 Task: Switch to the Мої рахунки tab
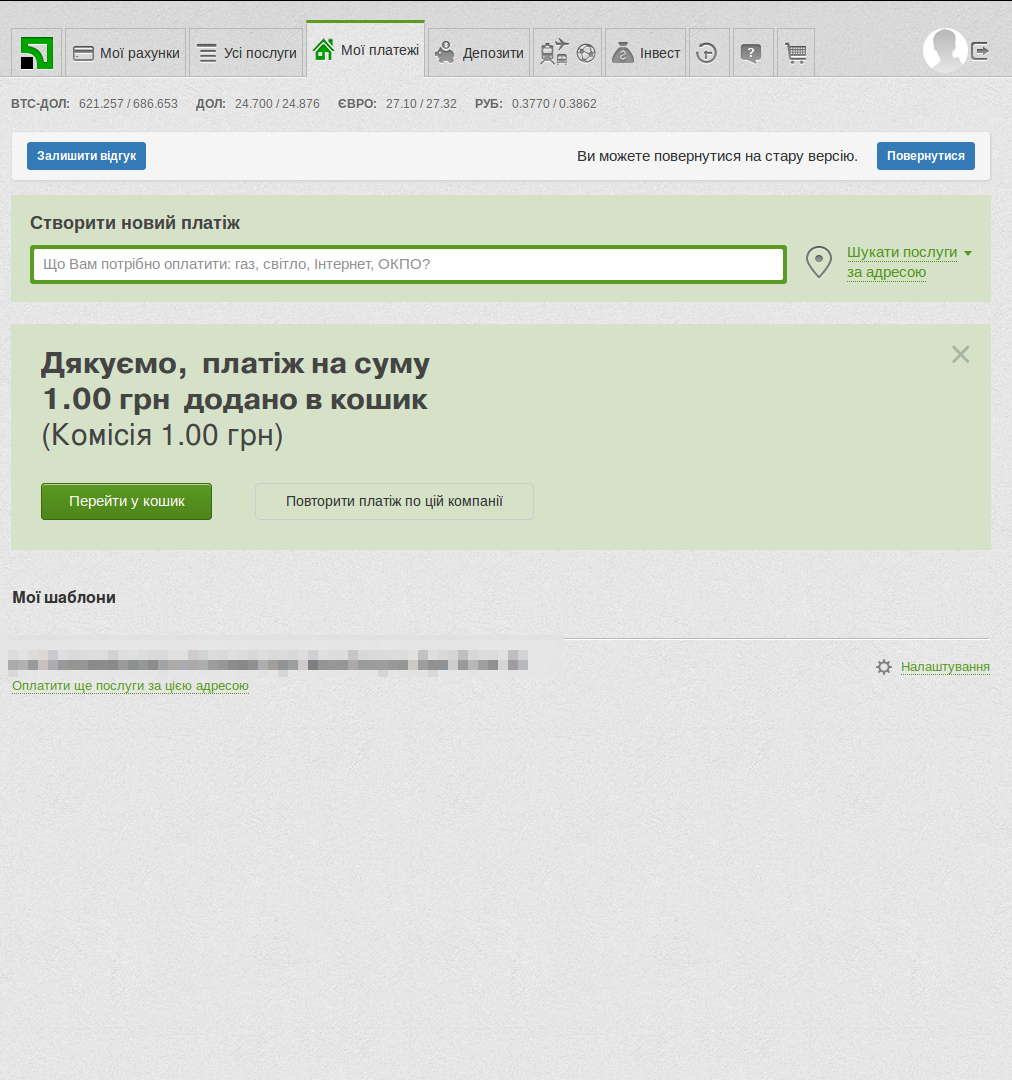[126, 53]
